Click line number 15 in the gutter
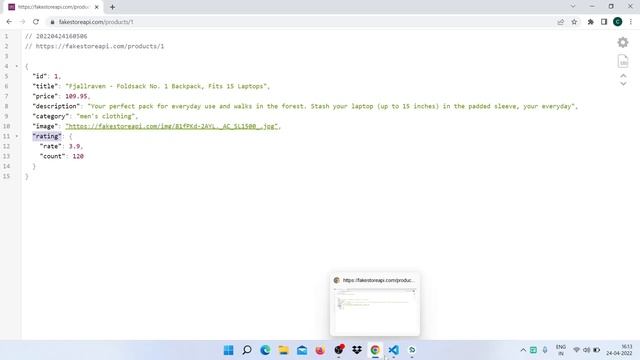Image resolution: width=640 pixels, height=360 pixels. [x=6, y=176]
